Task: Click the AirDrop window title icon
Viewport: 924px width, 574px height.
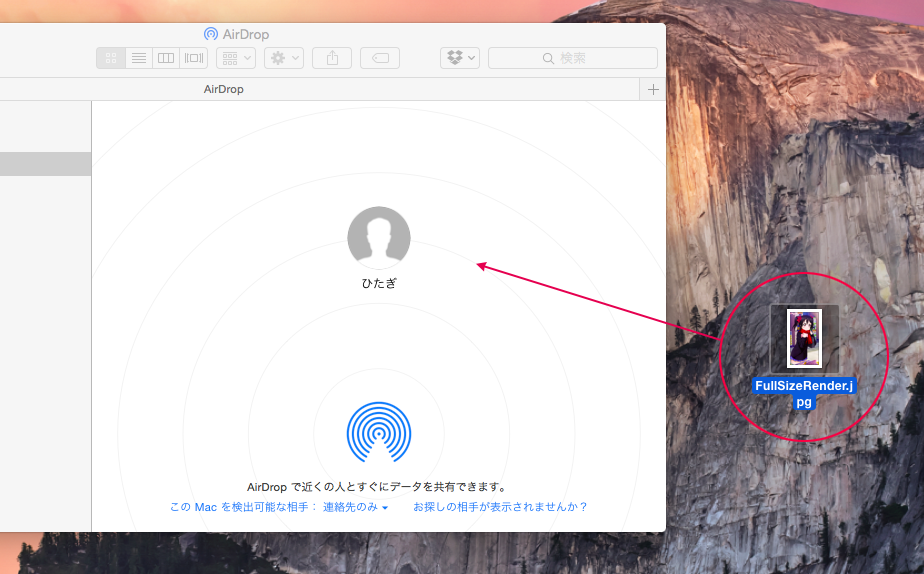Action: 211,34
